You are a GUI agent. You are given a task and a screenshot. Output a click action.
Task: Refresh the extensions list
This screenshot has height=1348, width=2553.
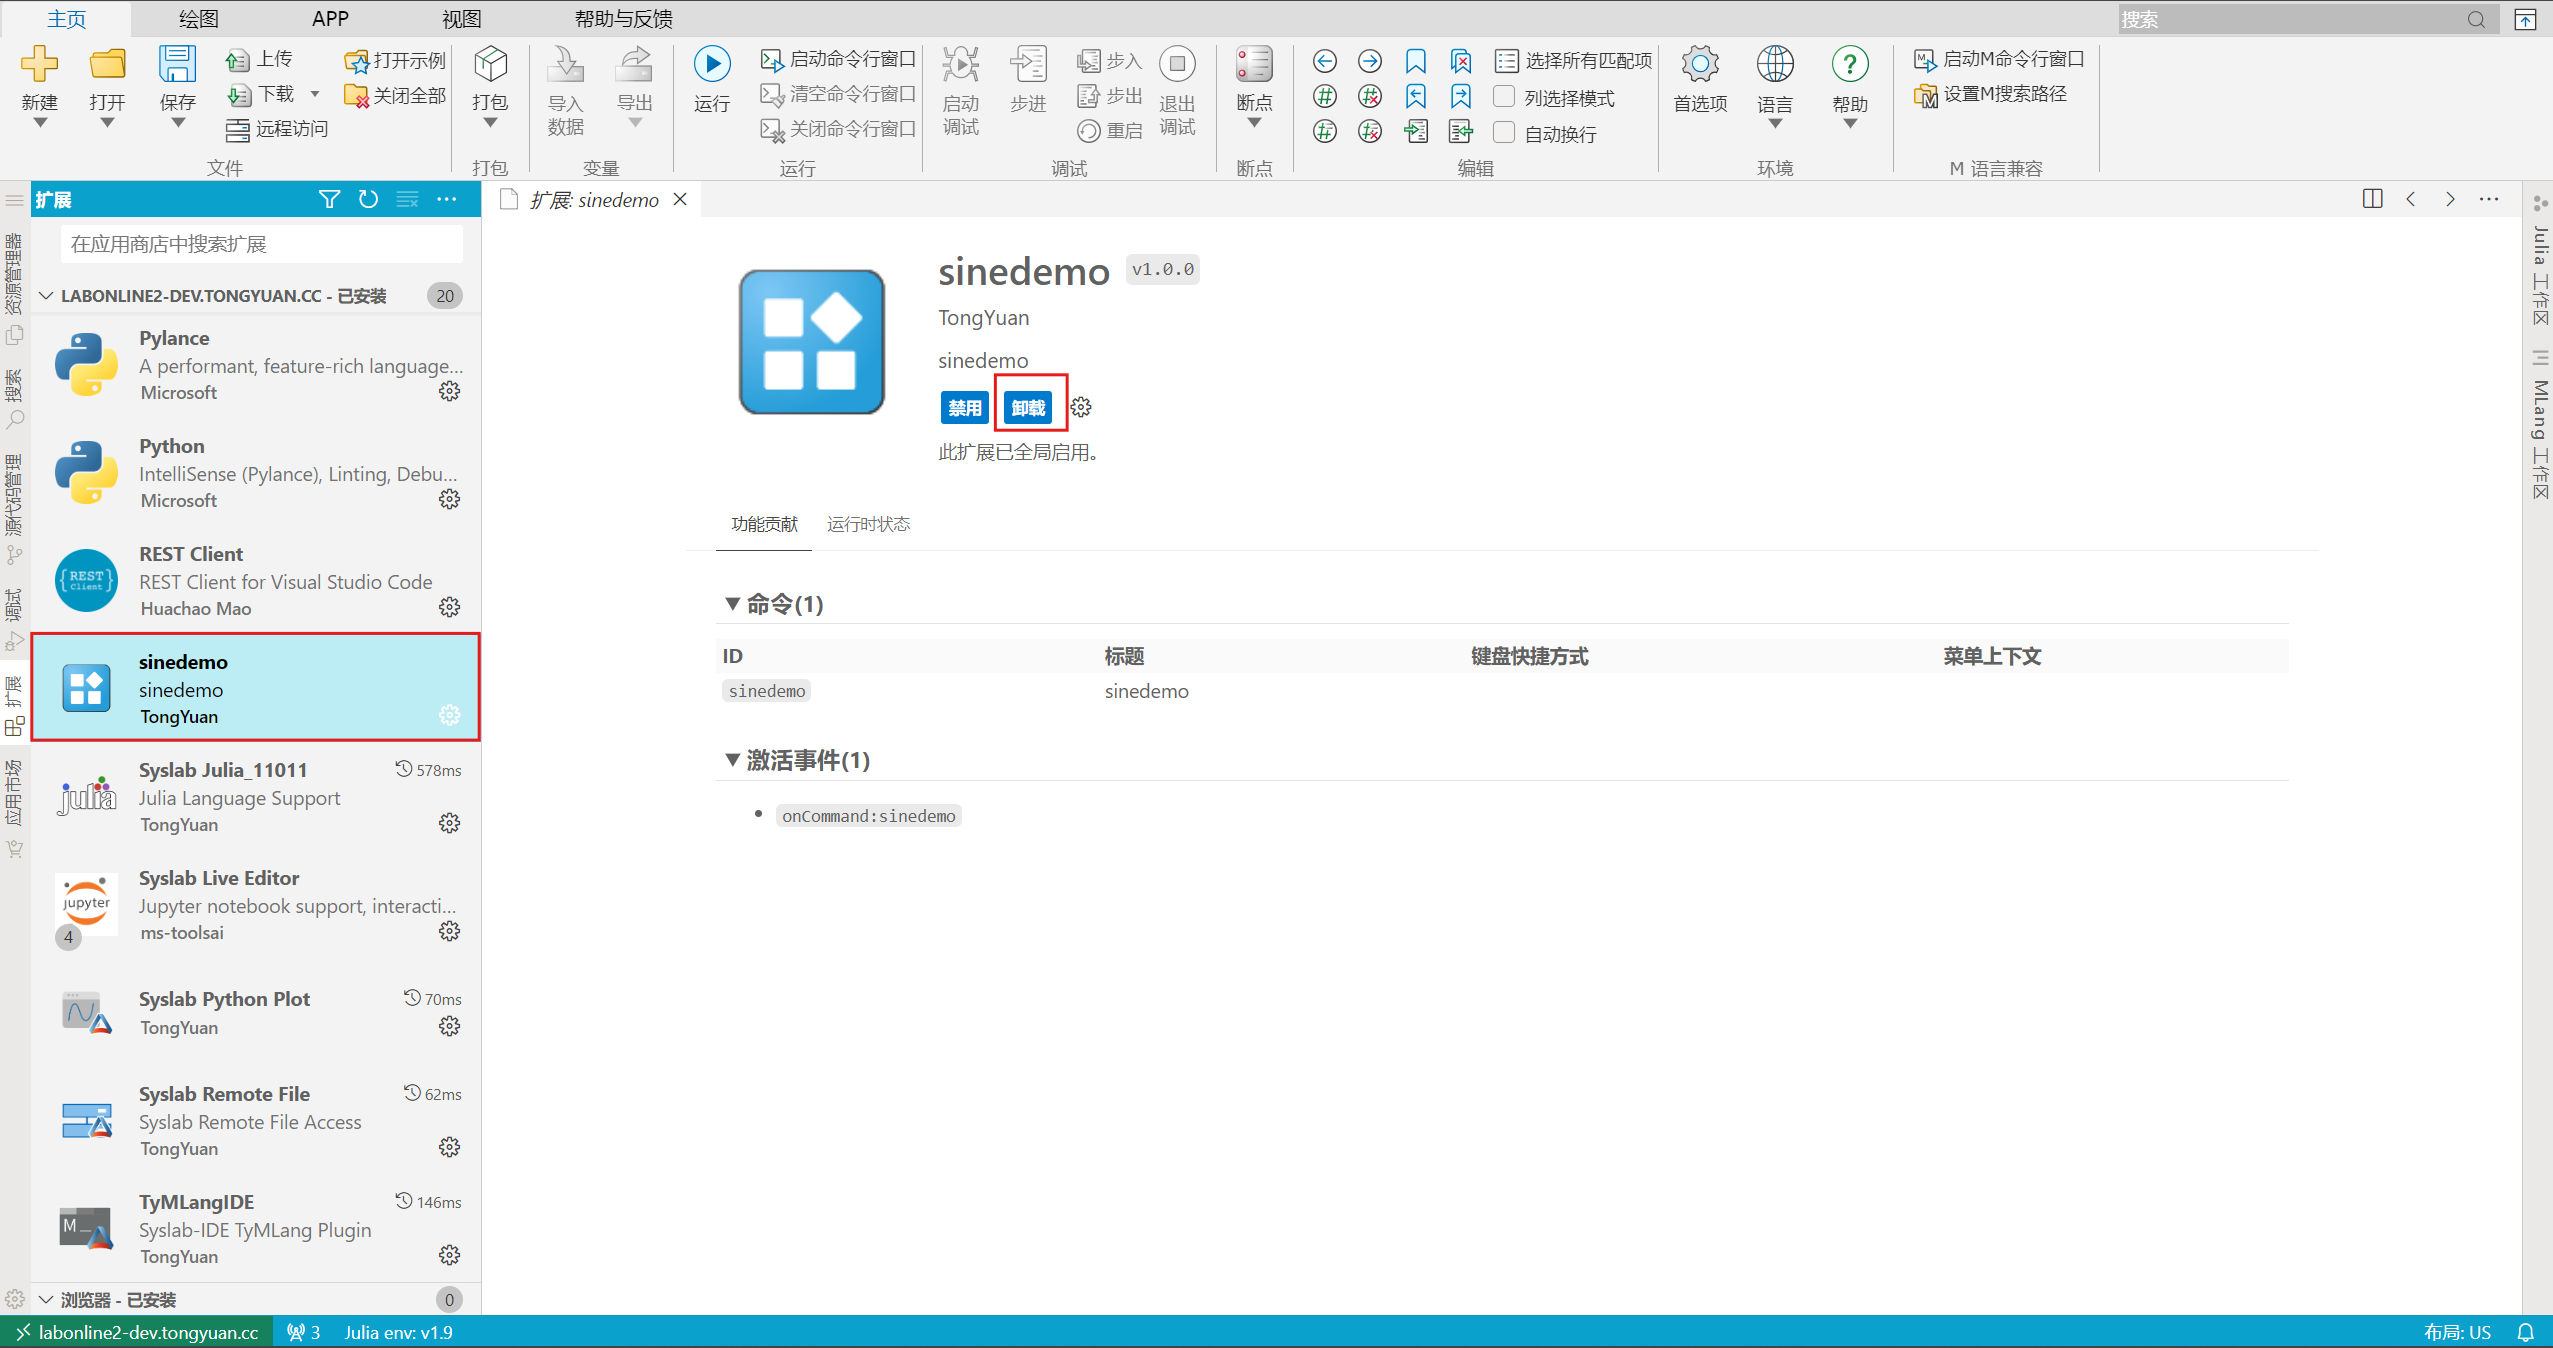coord(368,199)
